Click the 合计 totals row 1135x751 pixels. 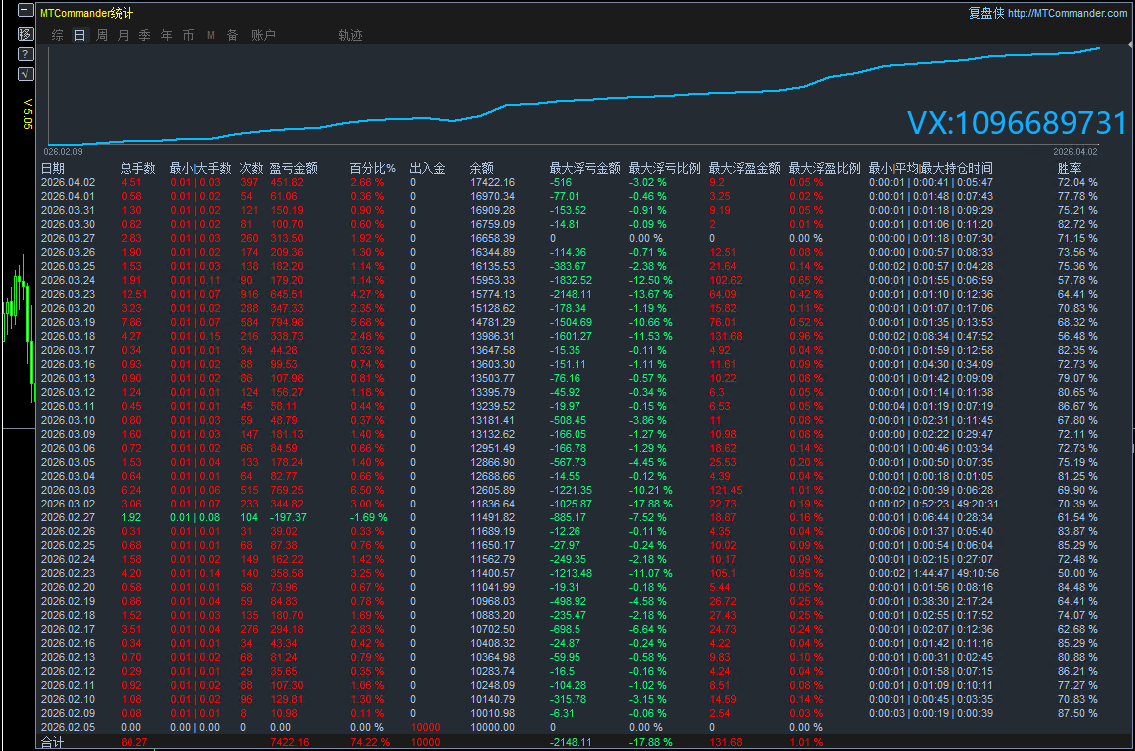point(52,742)
